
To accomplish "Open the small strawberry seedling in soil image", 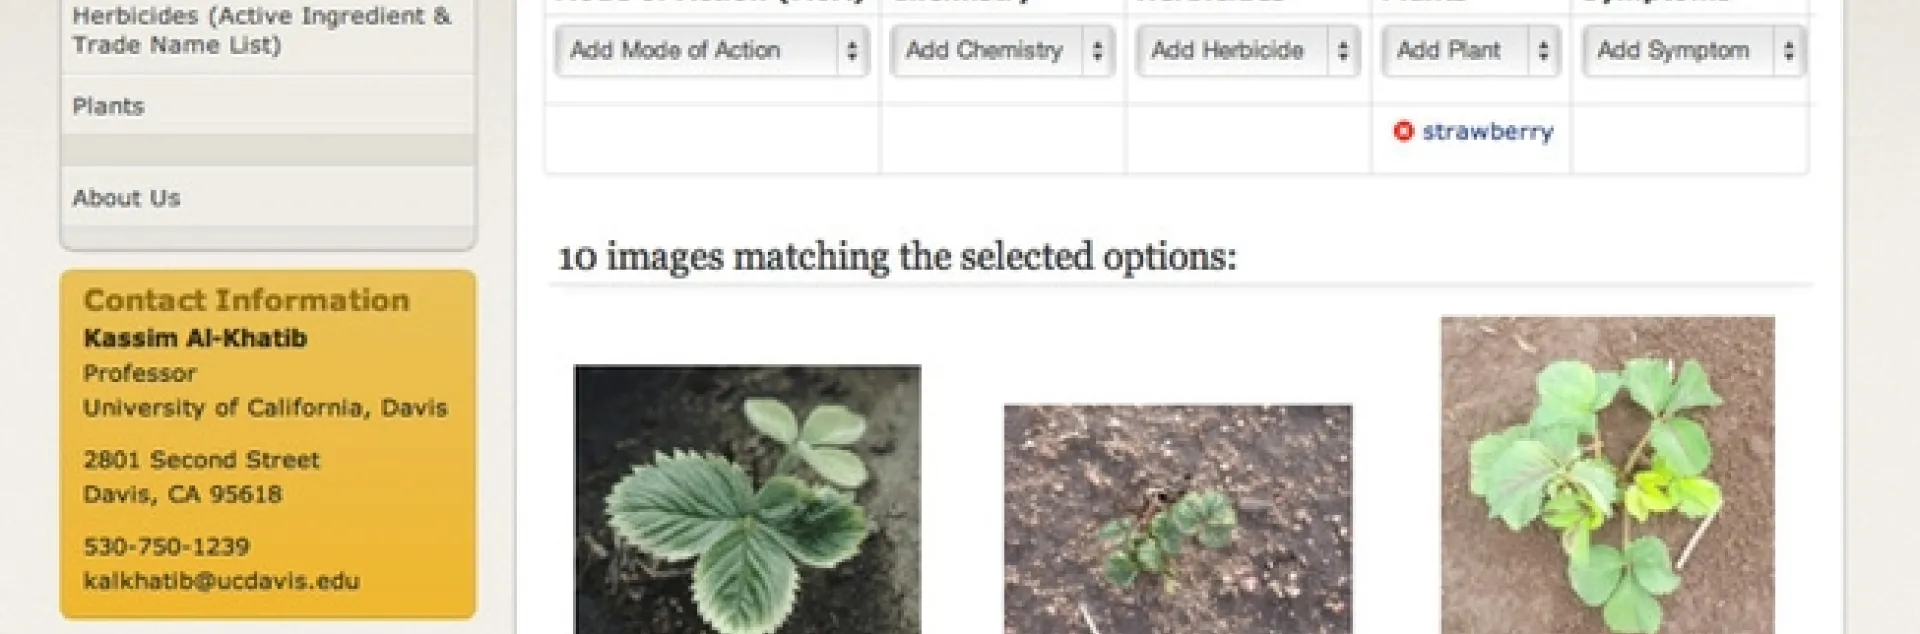I will click(x=1177, y=519).
